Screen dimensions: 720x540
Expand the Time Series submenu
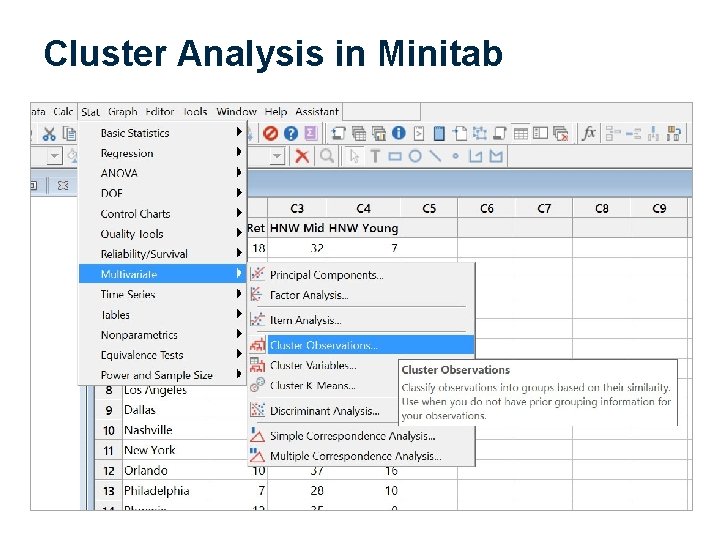(163, 294)
